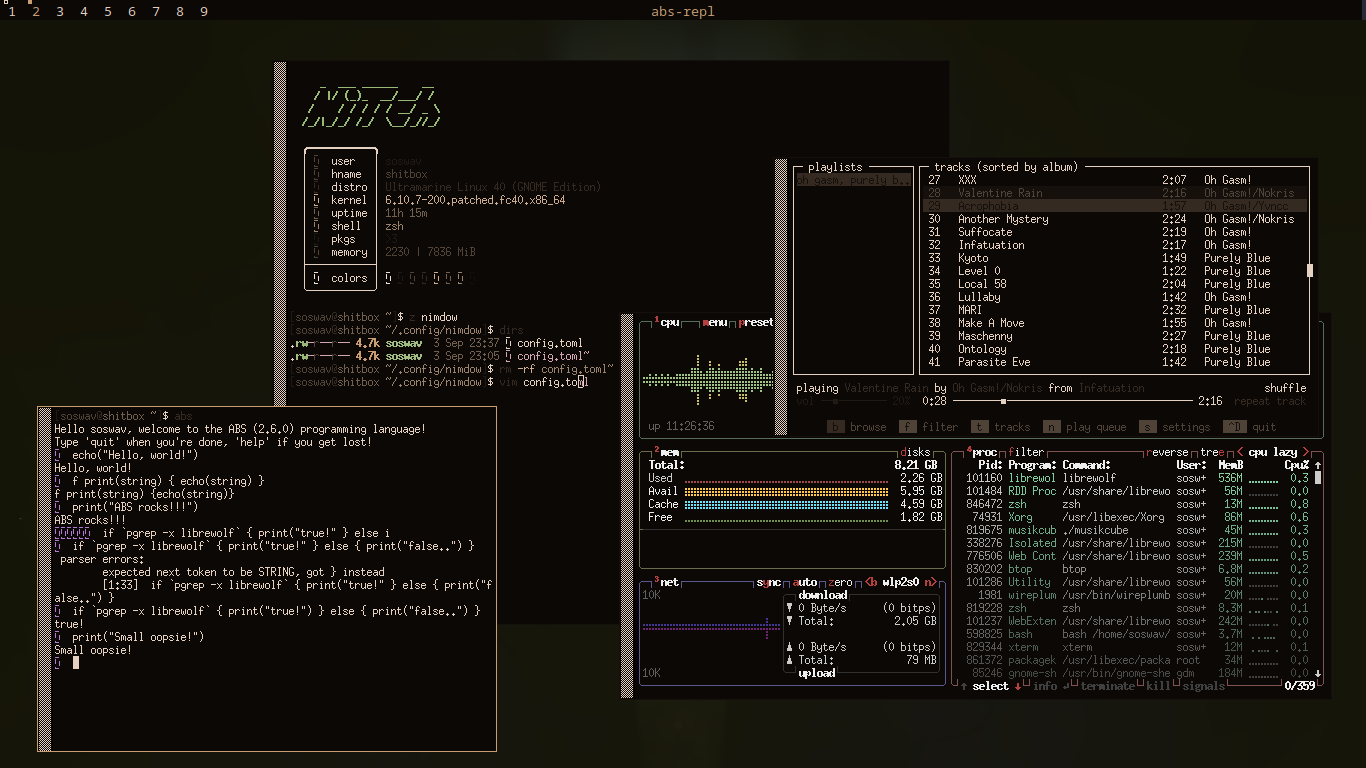Image resolution: width=1366 pixels, height=768 pixels.
Task: Switch to workspace 9 in top bar
Action: 204,12
